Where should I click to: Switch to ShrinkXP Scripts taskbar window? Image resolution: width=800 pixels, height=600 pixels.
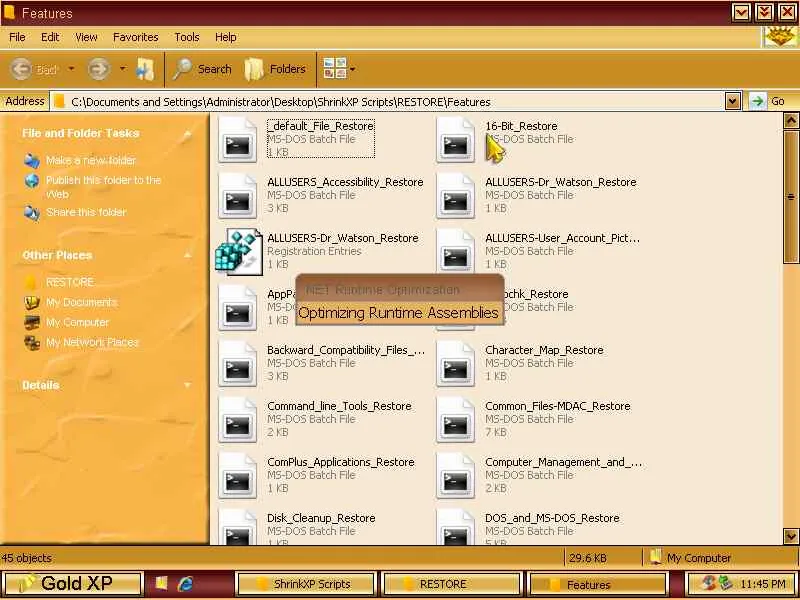point(305,584)
